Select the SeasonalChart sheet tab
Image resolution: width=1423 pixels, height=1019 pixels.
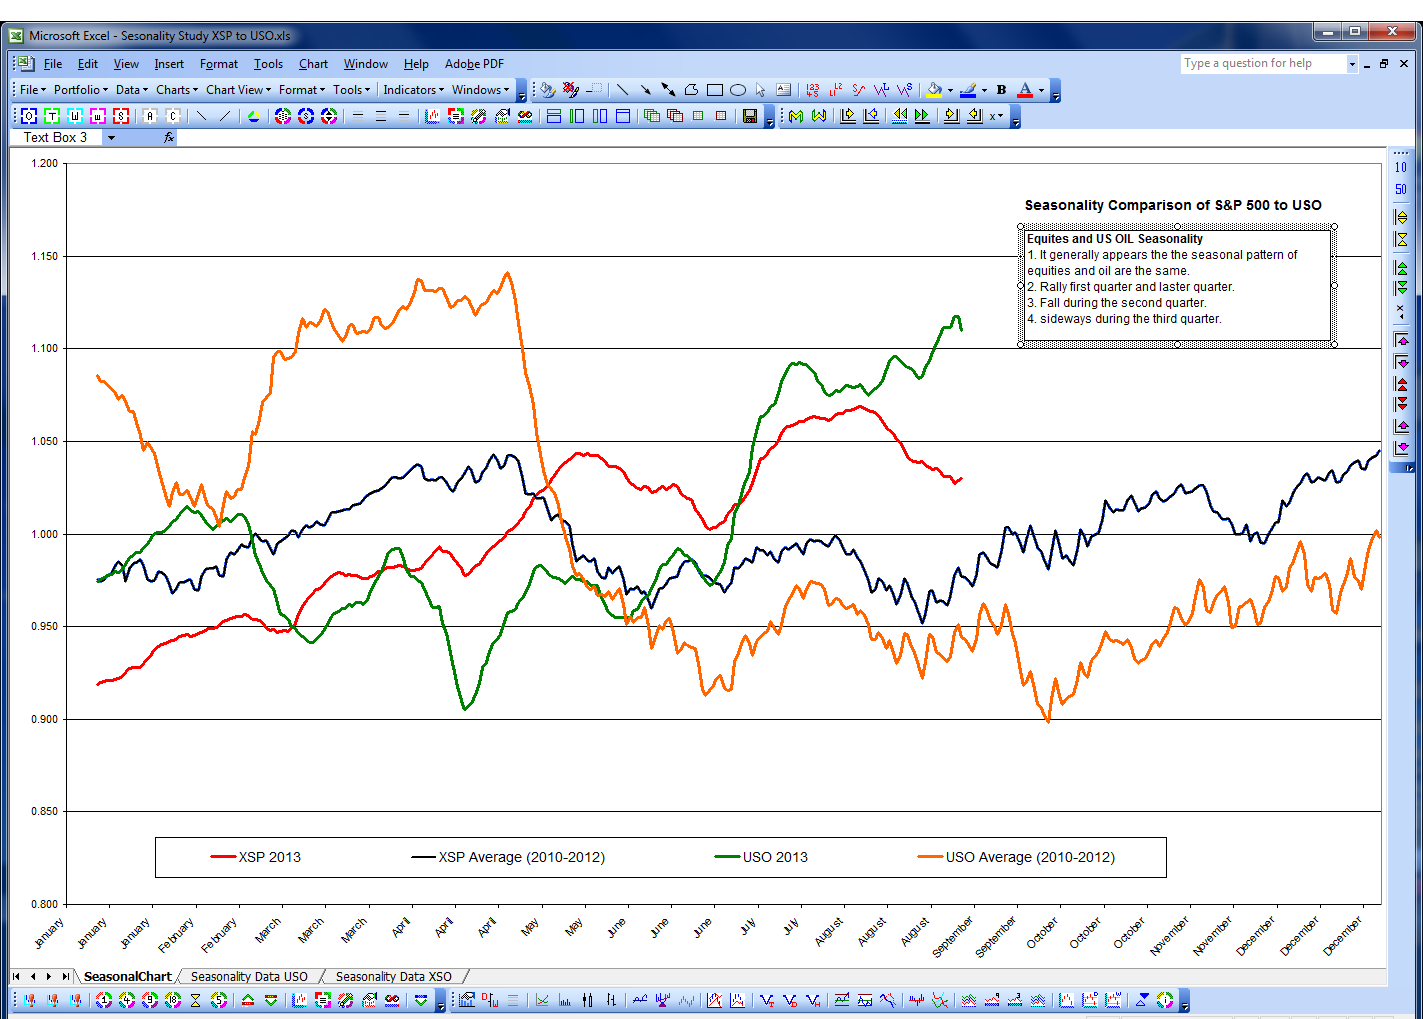point(127,977)
